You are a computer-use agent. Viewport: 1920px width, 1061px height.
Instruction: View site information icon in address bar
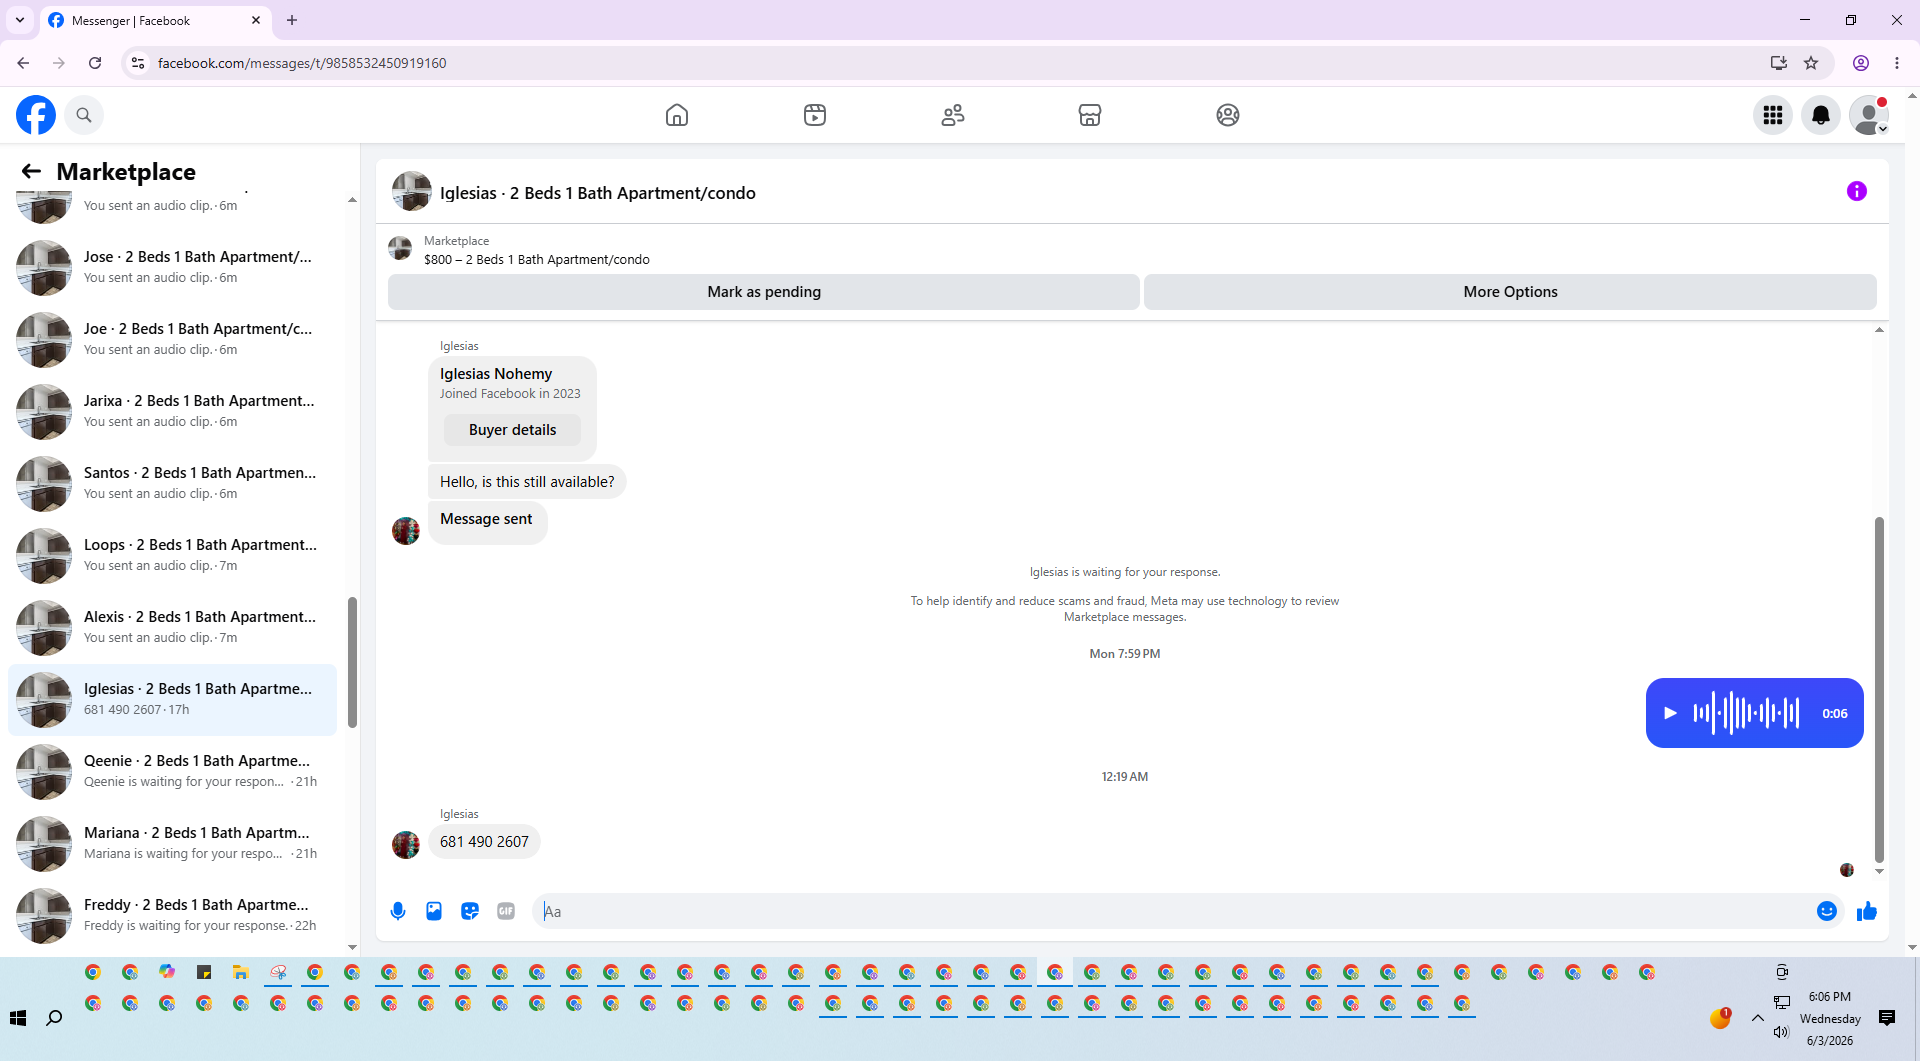click(138, 63)
